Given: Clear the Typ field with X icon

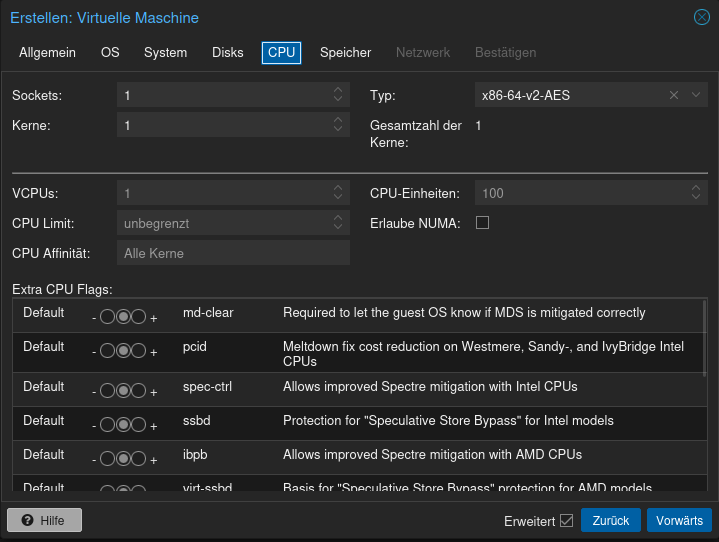Looking at the screenshot, I should 674,95.
